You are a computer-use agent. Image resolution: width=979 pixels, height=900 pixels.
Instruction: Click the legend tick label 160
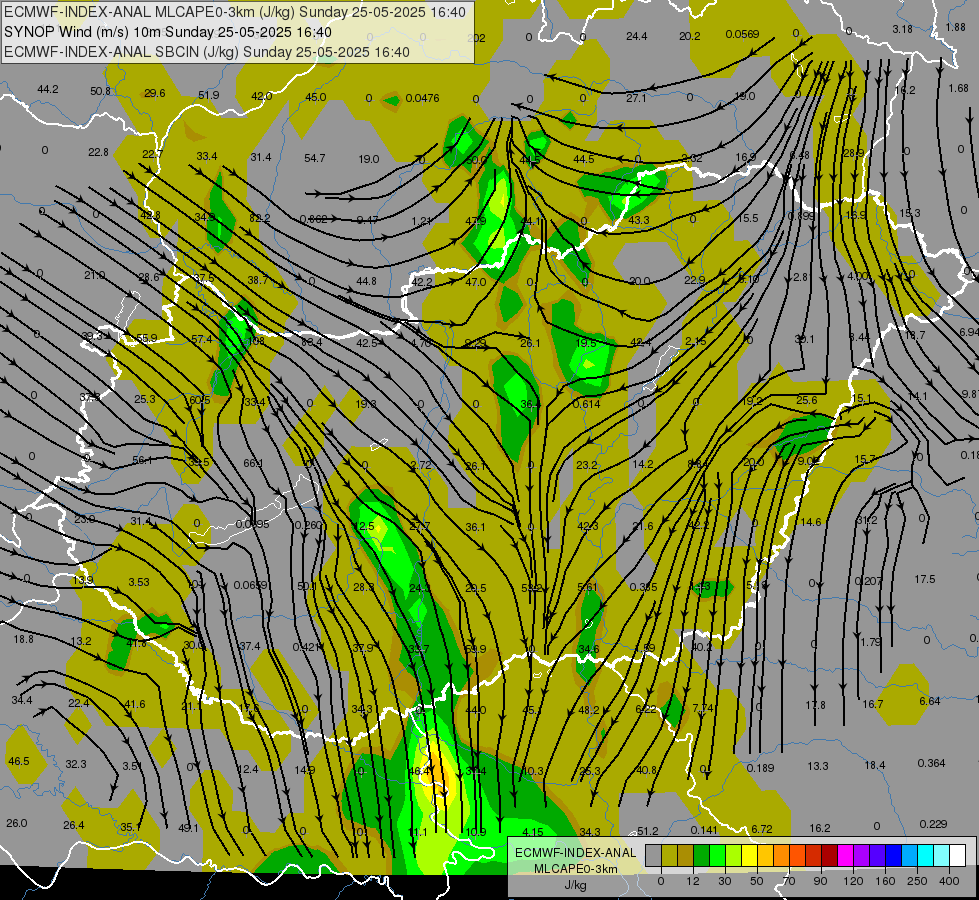point(885,881)
